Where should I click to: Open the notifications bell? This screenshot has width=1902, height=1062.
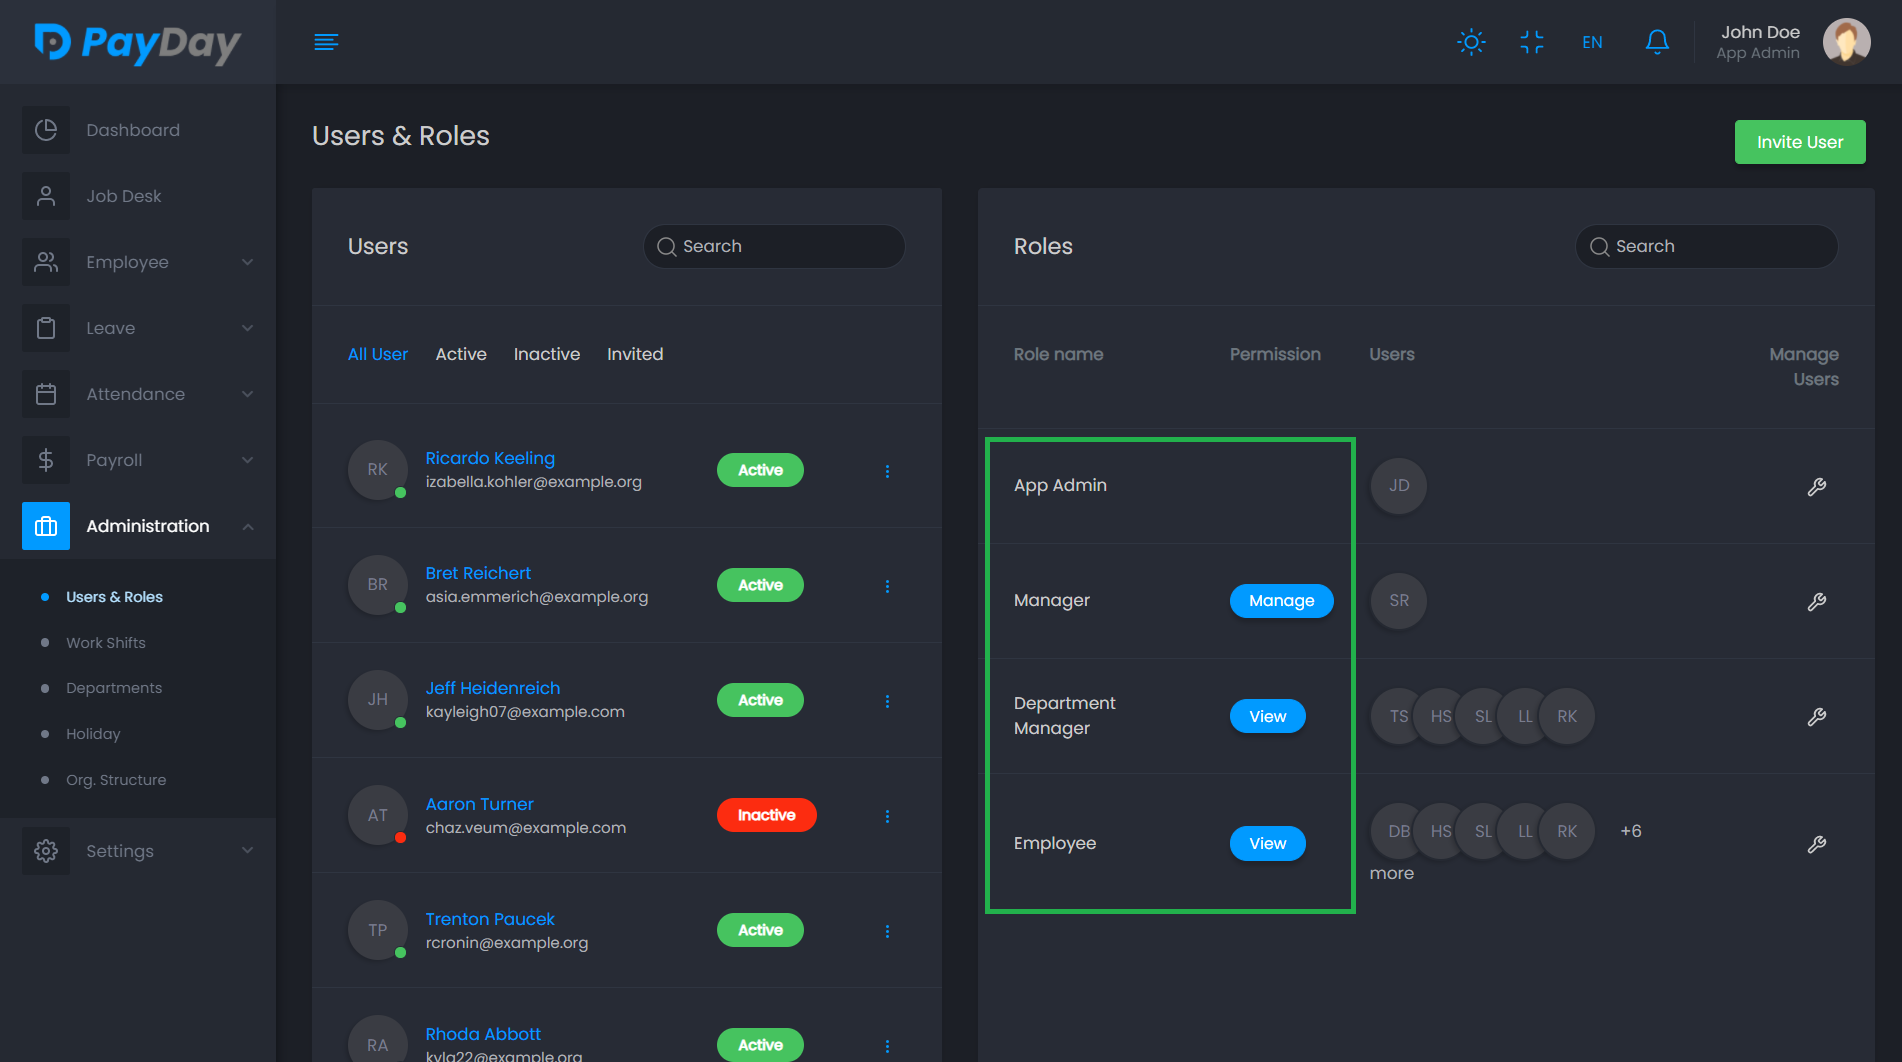(1657, 42)
